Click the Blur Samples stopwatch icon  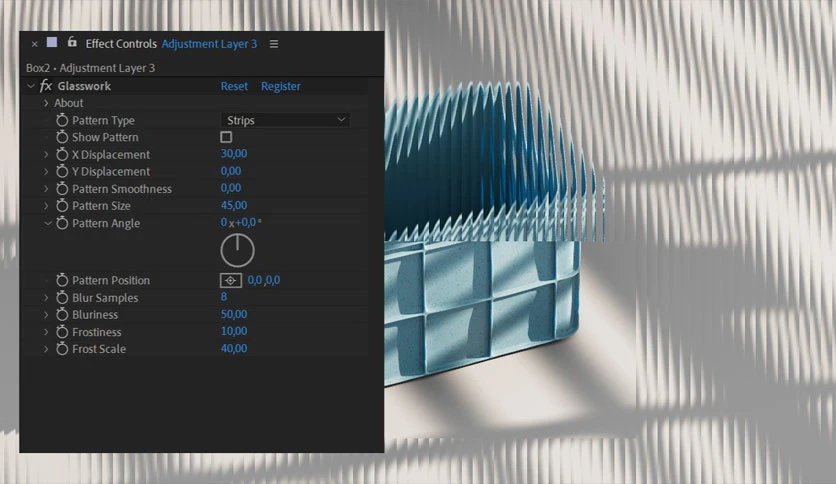(x=62, y=297)
